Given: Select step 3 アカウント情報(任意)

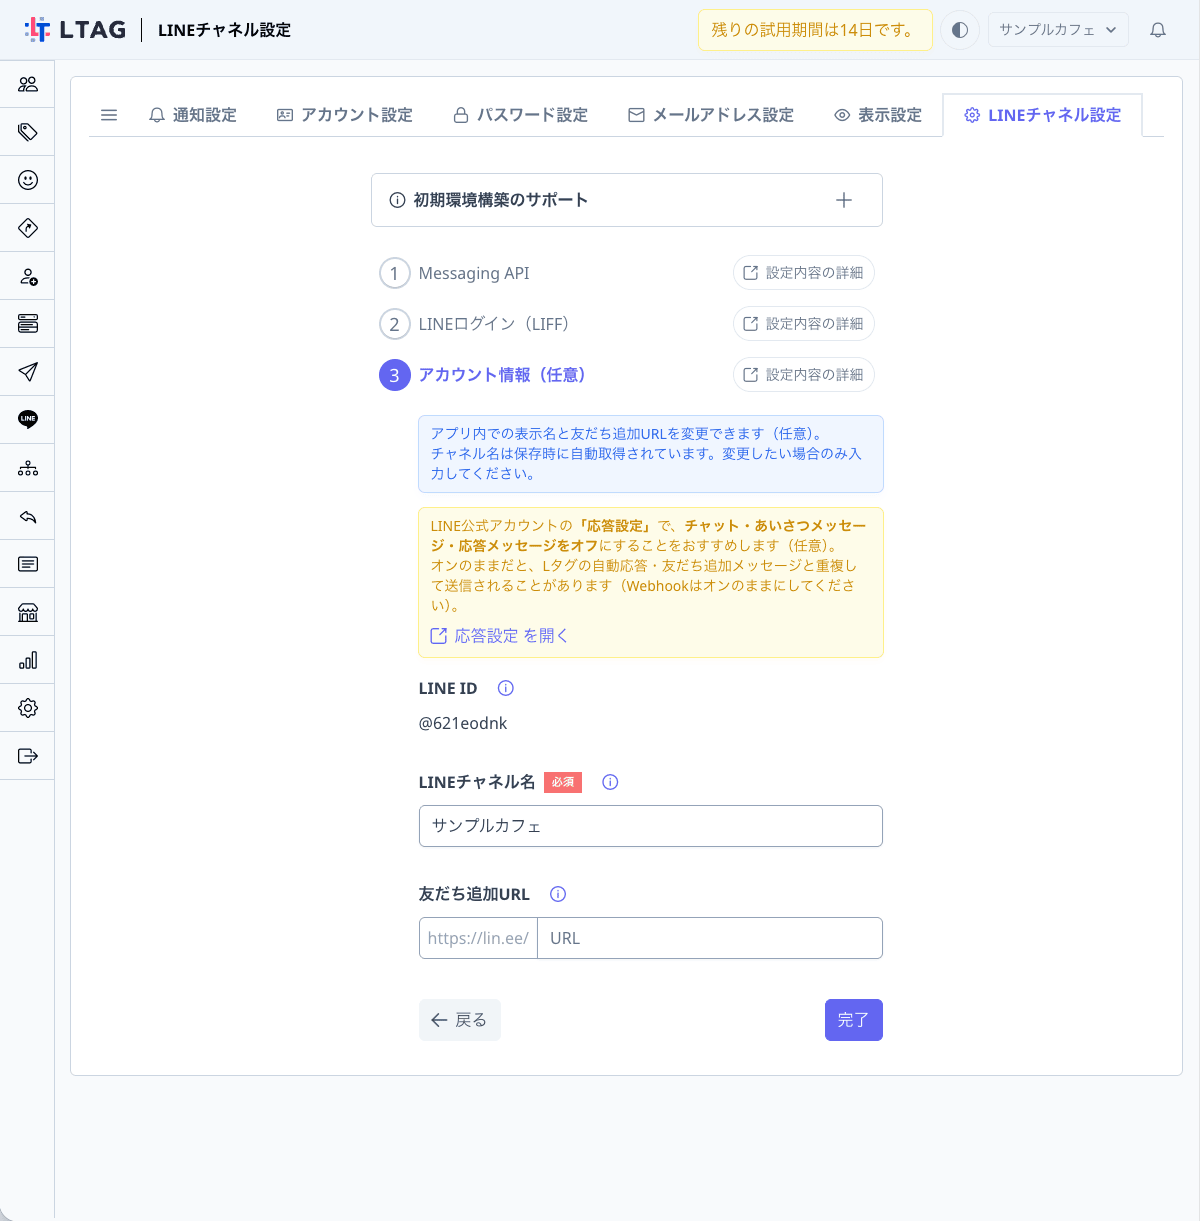Looking at the screenshot, I should 483,375.
